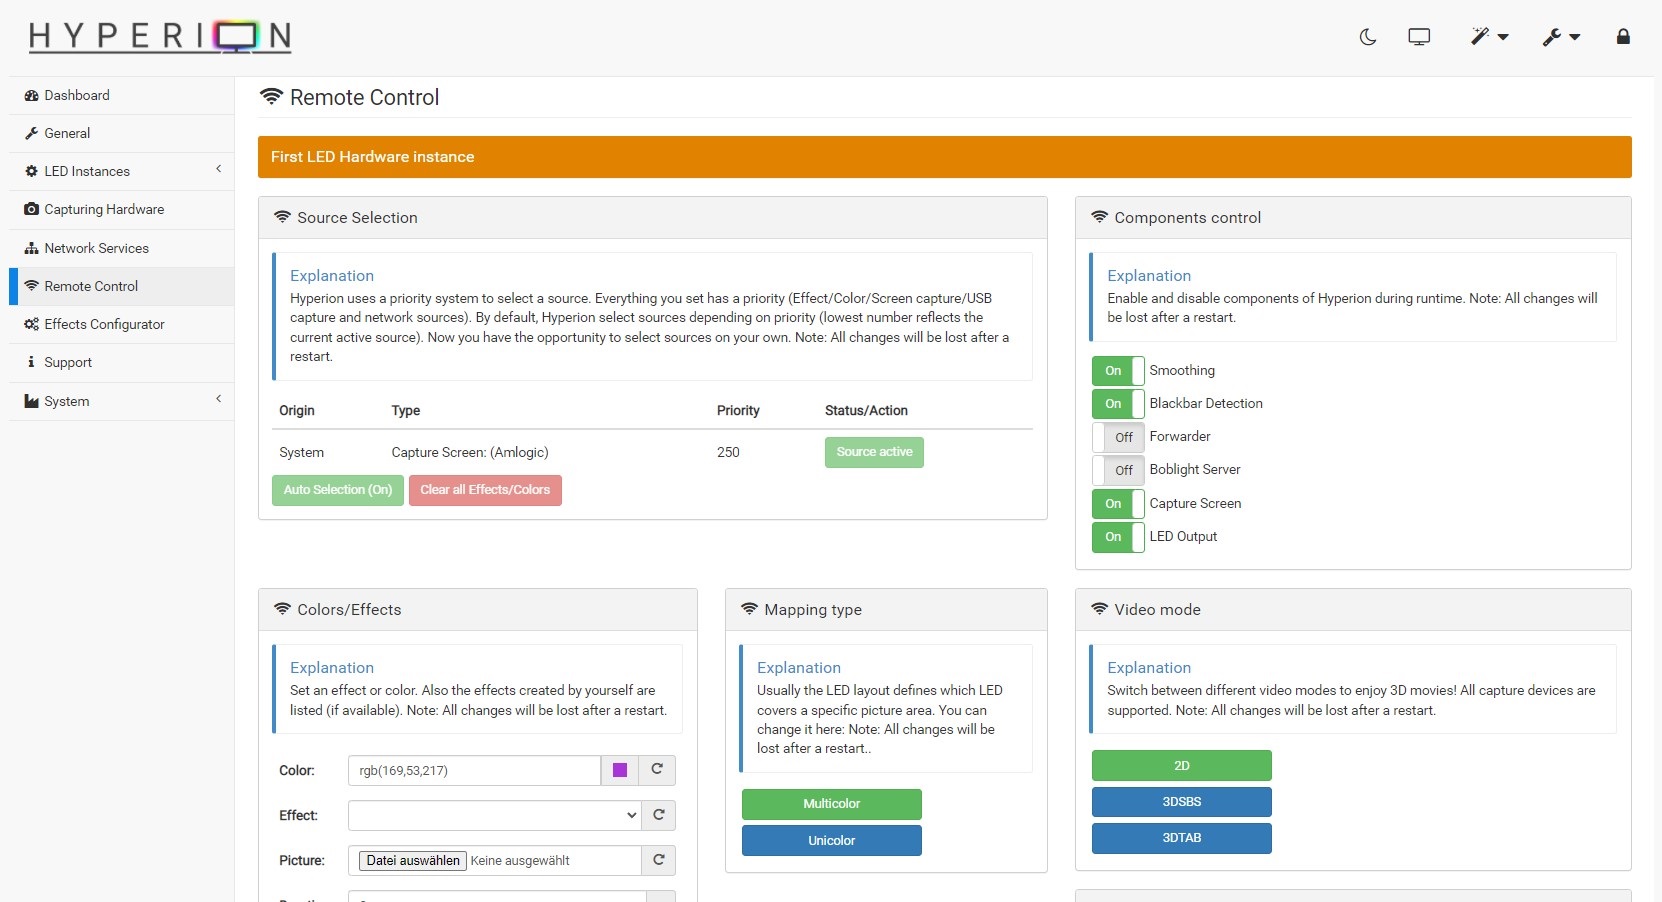Click the lock icon in the header
The height and width of the screenshot is (902, 1662).
(x=1623, y=37)
